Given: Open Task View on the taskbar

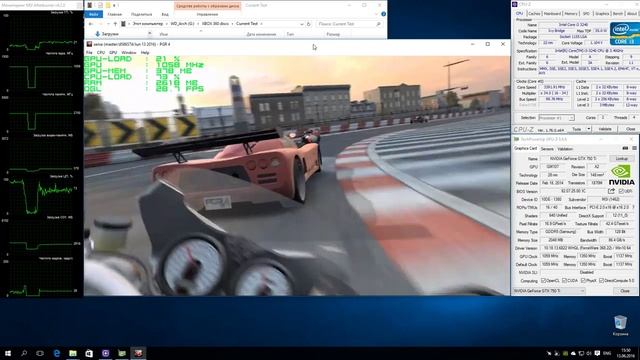Looking at the screenshot, I should [40, 353].
